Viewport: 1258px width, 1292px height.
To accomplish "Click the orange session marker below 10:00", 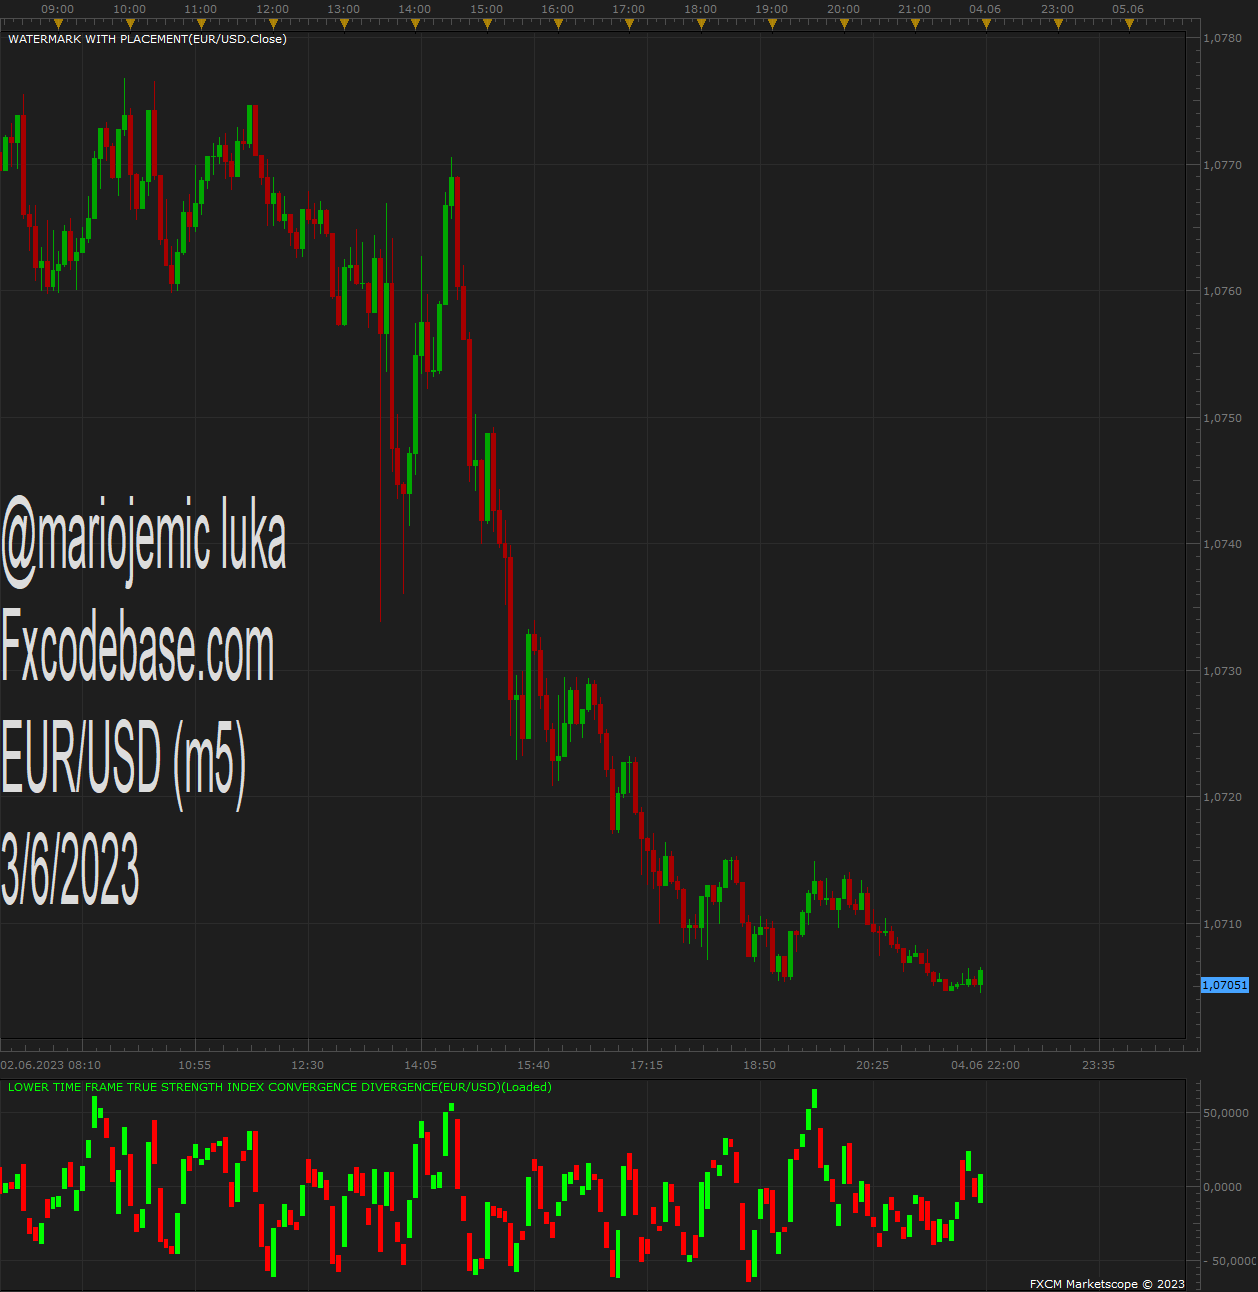I will pyautogui.click(x=129, y=23).
